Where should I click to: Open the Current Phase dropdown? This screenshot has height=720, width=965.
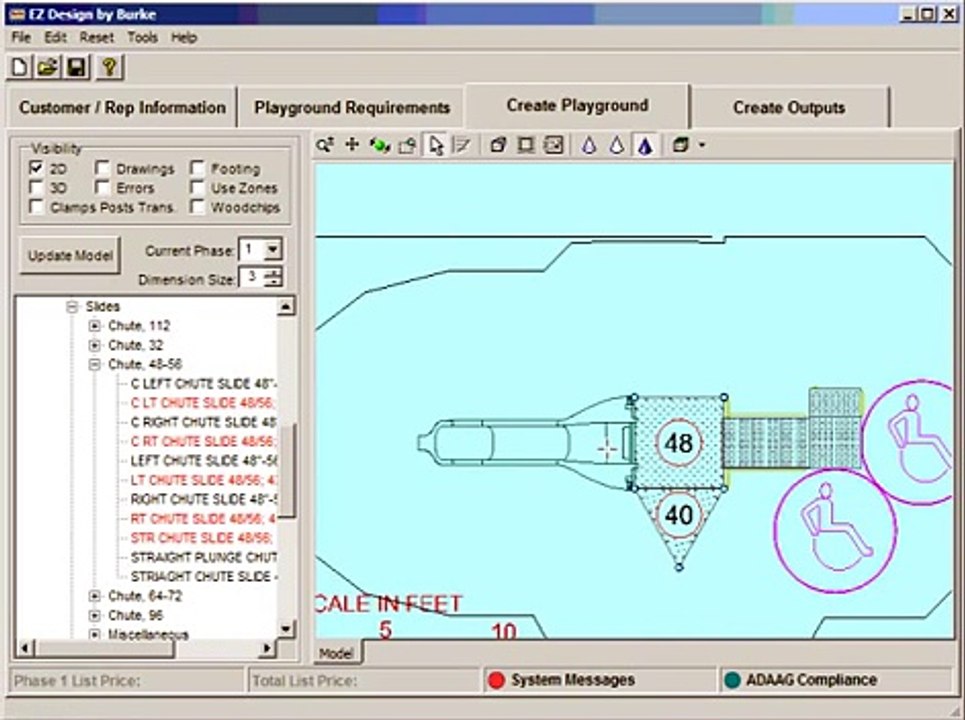pyautogui.click(x=273, y=250)
